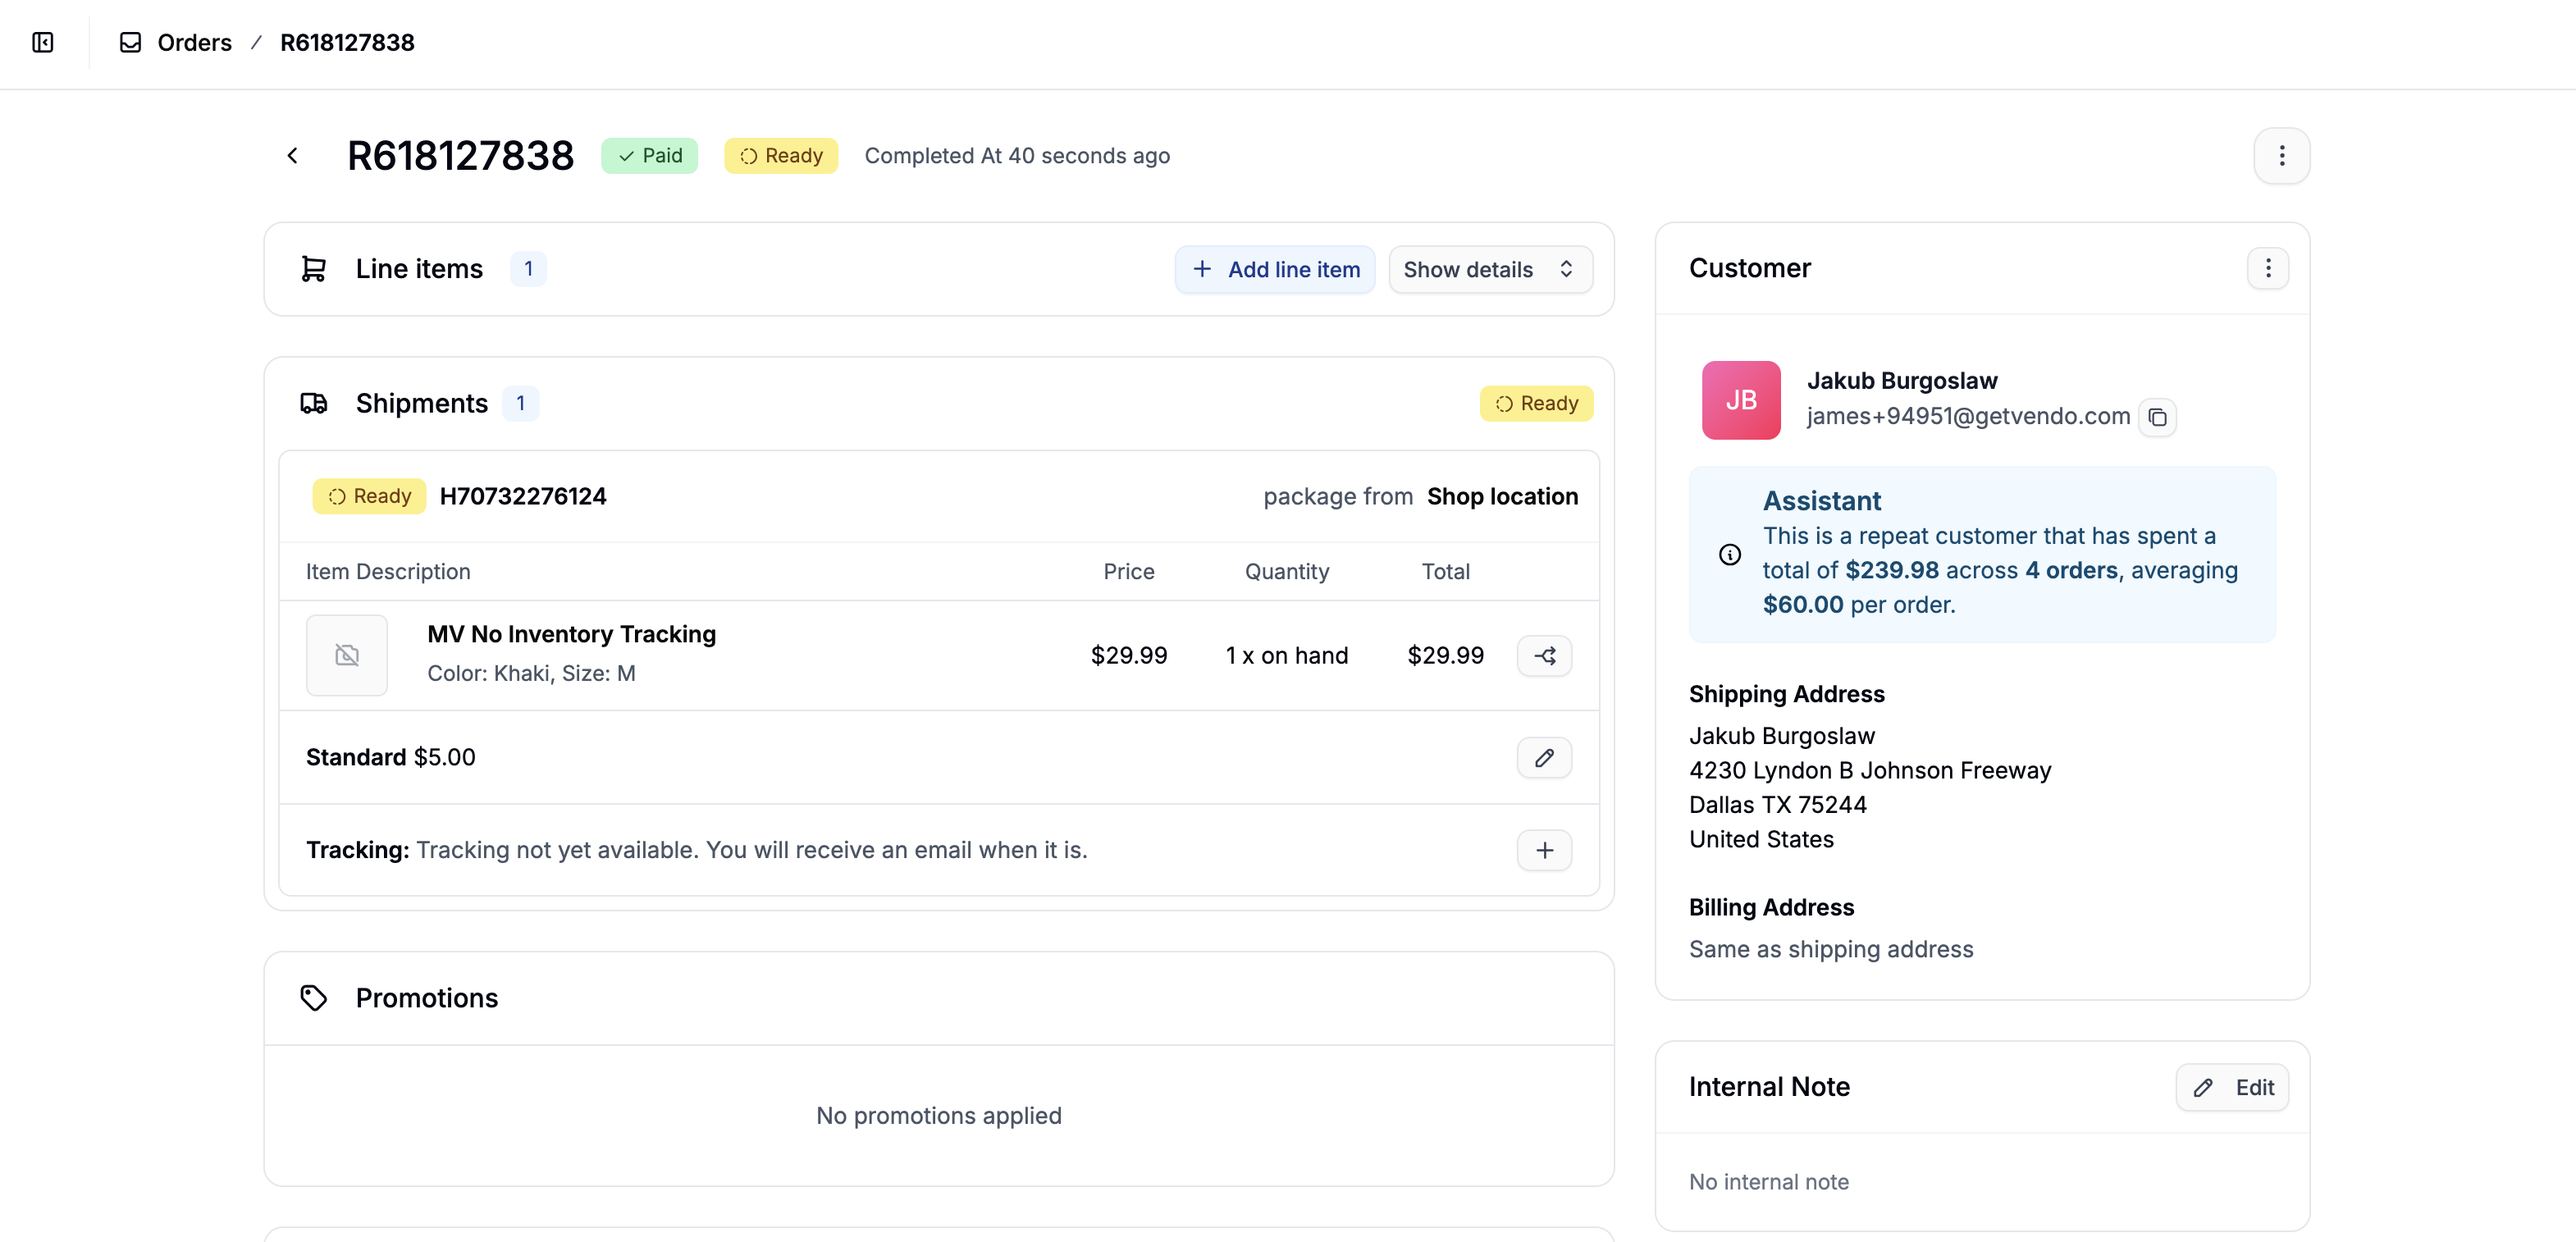Open the Show details dropdown
2576x1242 pixels.
pos(1489,269)
